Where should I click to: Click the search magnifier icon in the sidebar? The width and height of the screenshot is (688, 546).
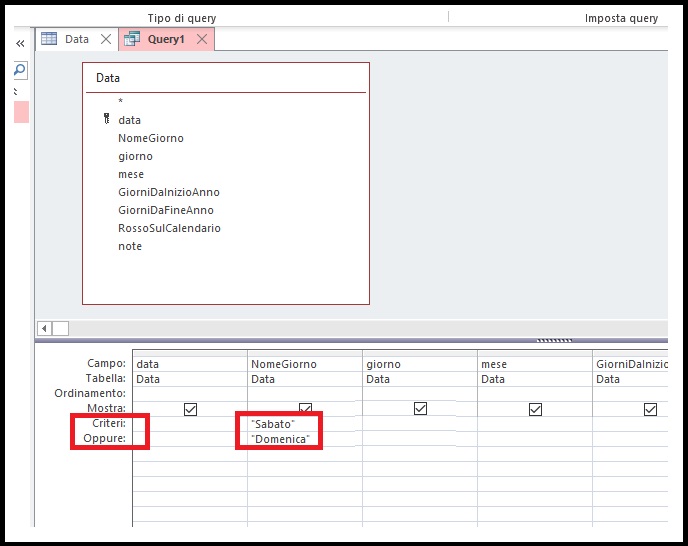point(20,70)
